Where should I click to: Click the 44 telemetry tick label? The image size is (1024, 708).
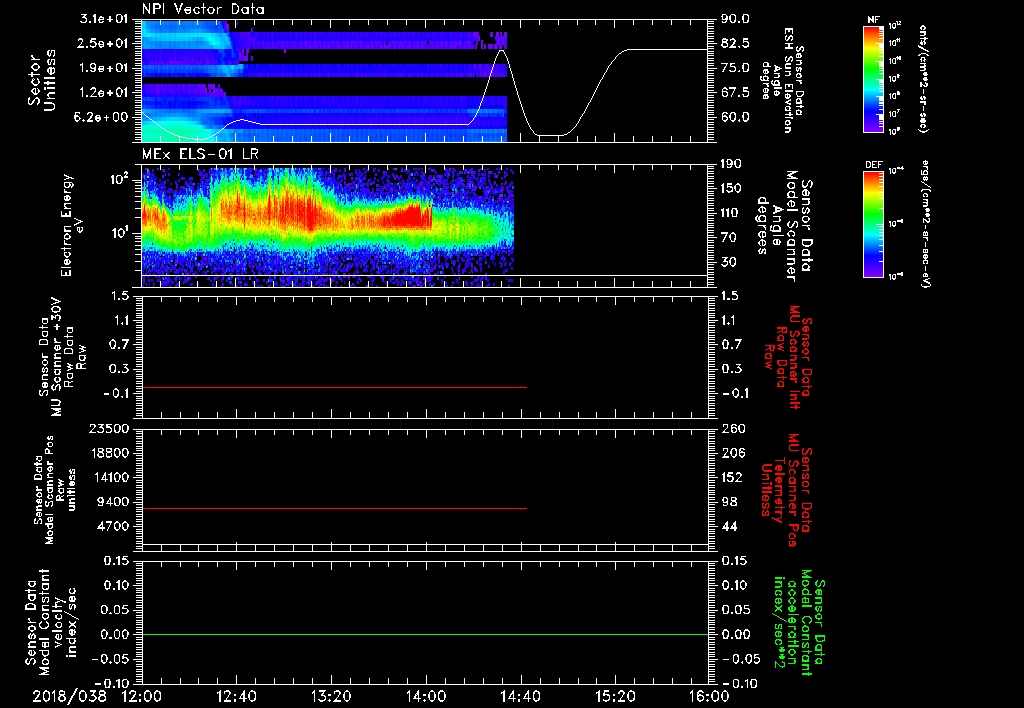coord(729,526)
